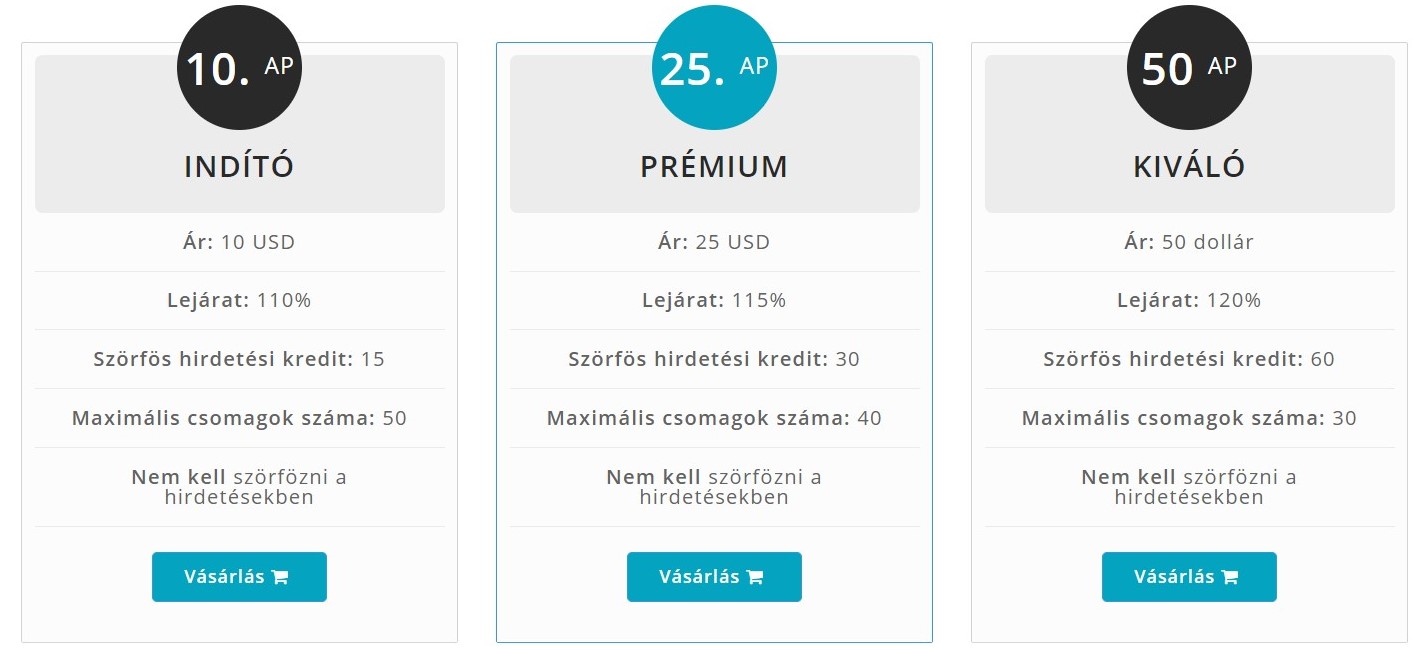Select the INDÍTÓ plan heading

[x=239, y=166]
